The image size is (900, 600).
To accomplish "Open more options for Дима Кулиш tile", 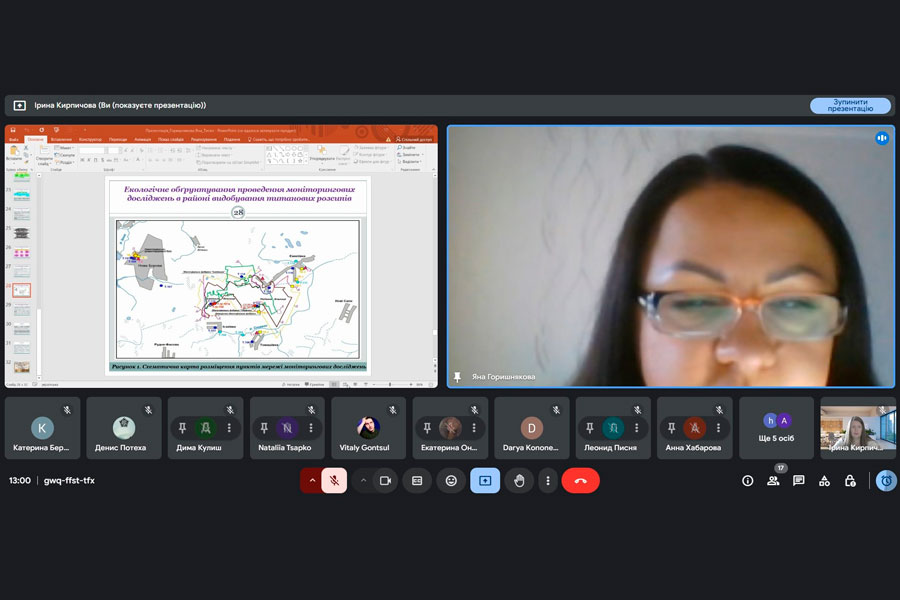I will tap(229, 428).
